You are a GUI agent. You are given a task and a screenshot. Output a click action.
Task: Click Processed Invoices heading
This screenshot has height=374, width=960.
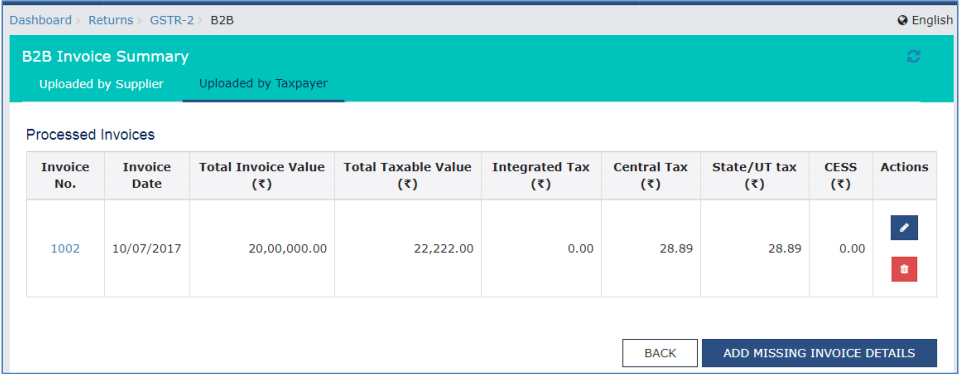click(91, 135)
